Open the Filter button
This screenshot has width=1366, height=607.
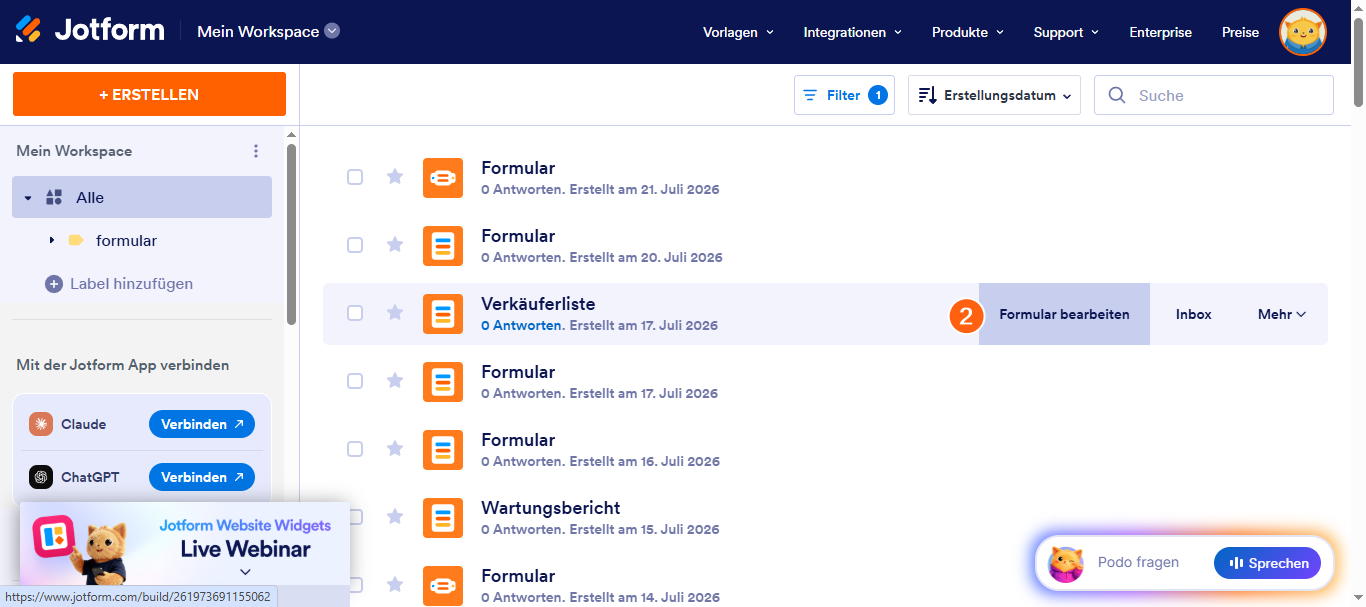click(844, 95)
